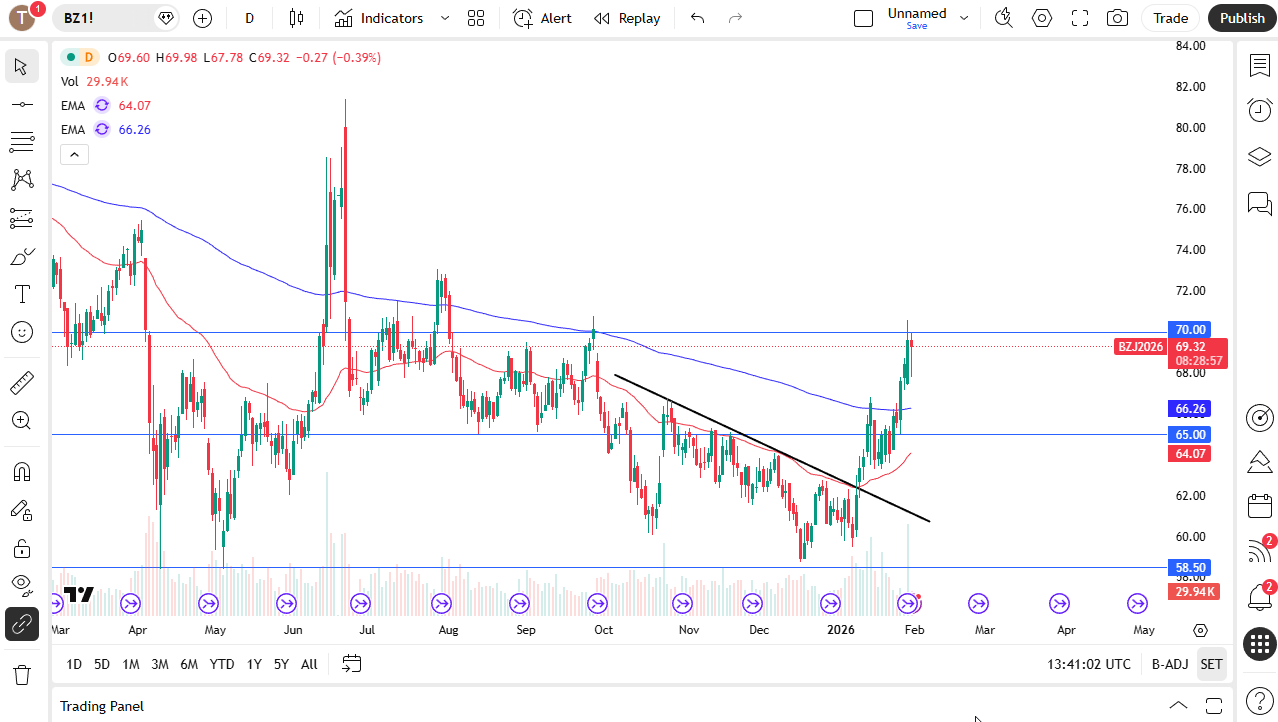Select the arrow cursor tool
Screen dimensions: 1278x722
(22, 67)
